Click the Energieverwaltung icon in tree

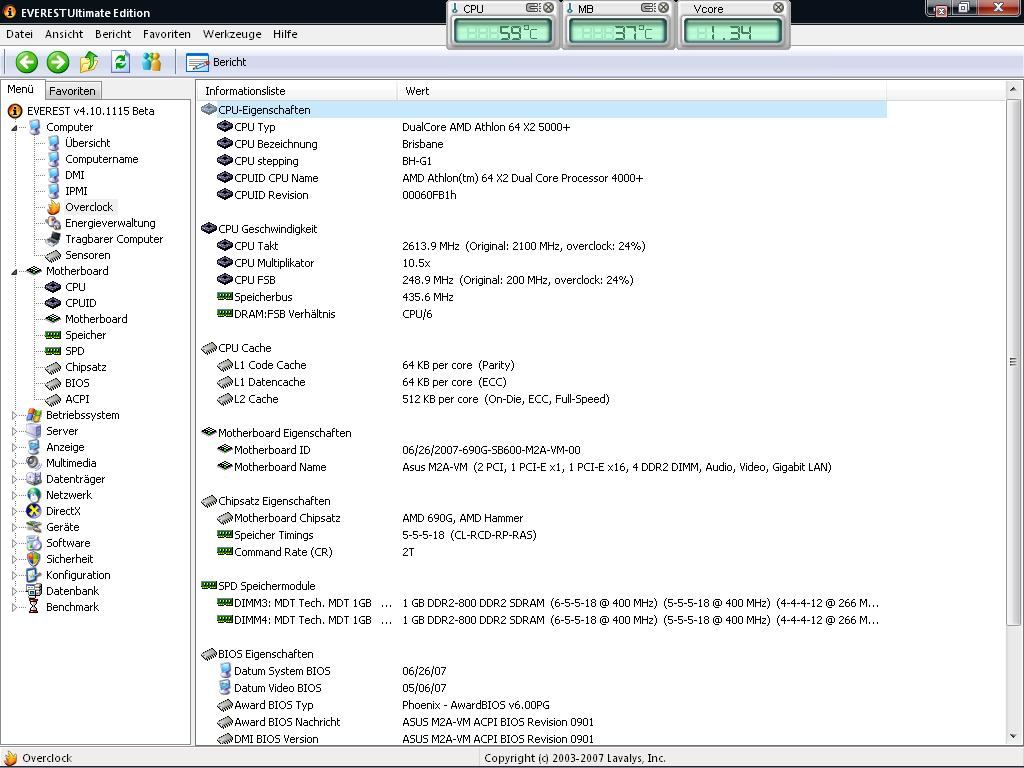pos(54,223)
